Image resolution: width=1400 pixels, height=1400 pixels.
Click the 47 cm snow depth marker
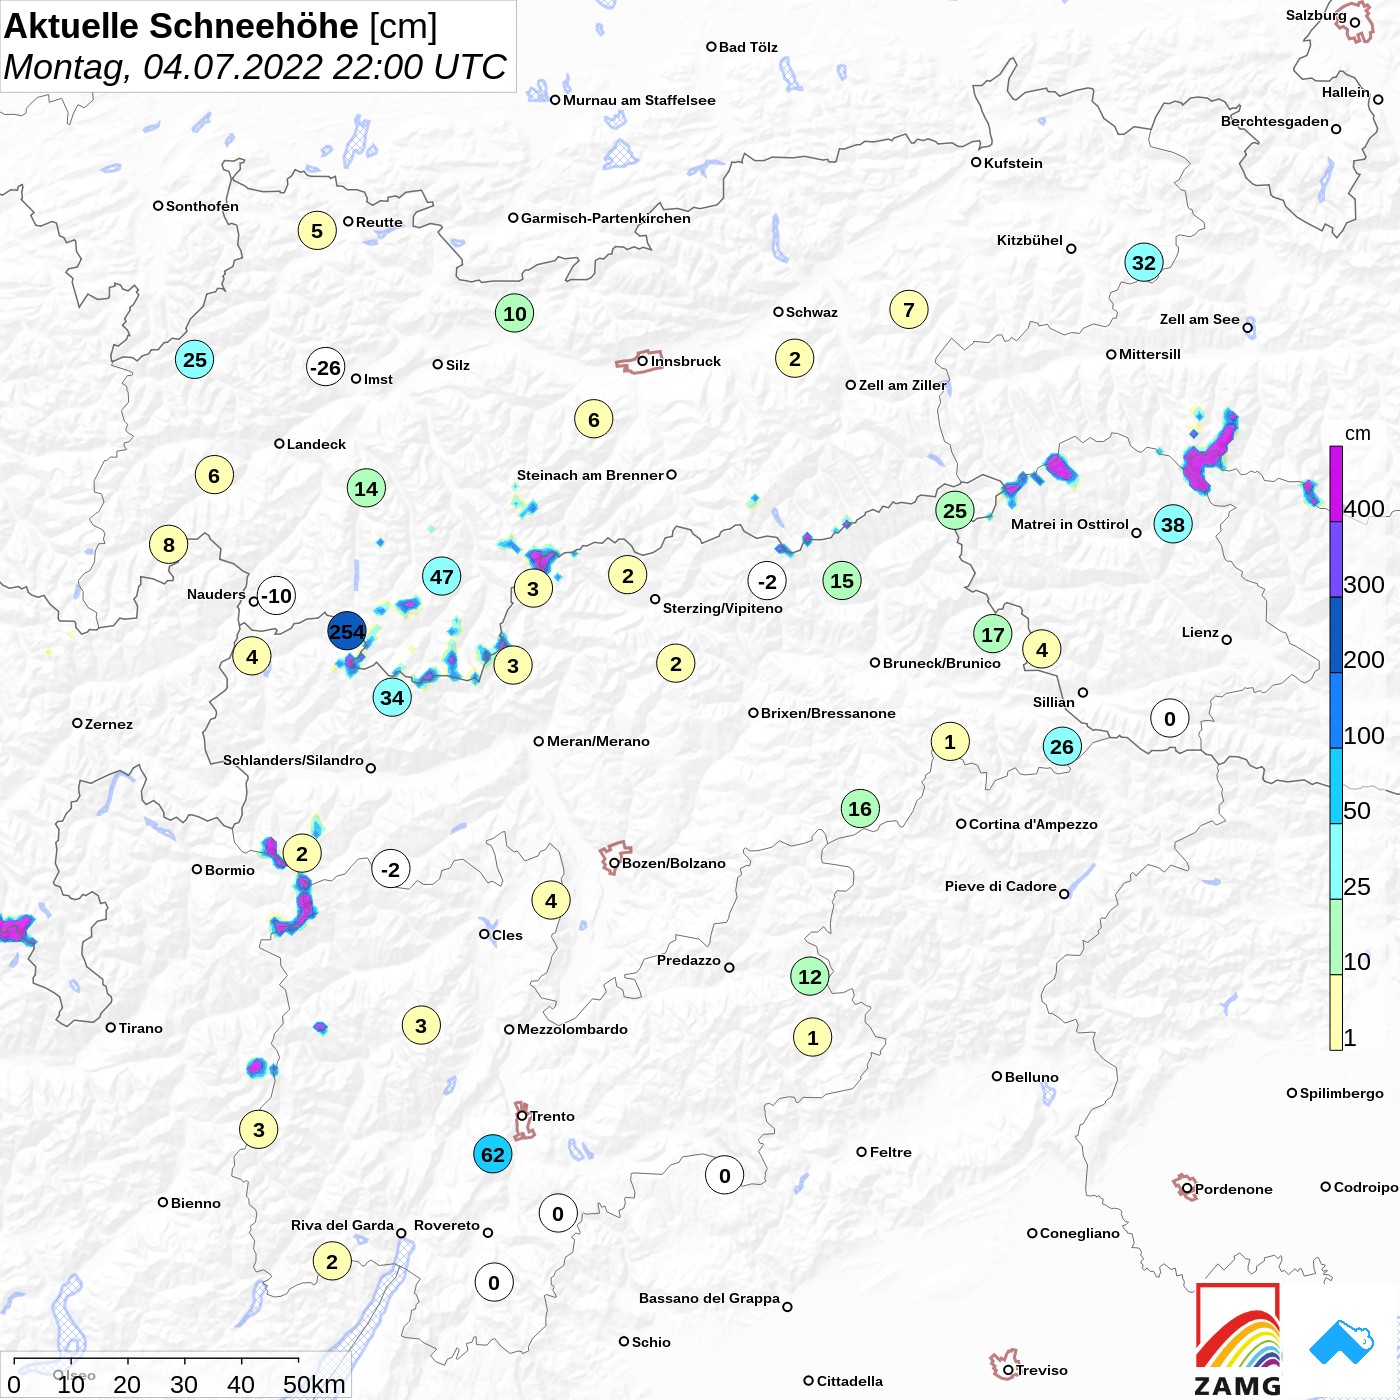point(442,576)
